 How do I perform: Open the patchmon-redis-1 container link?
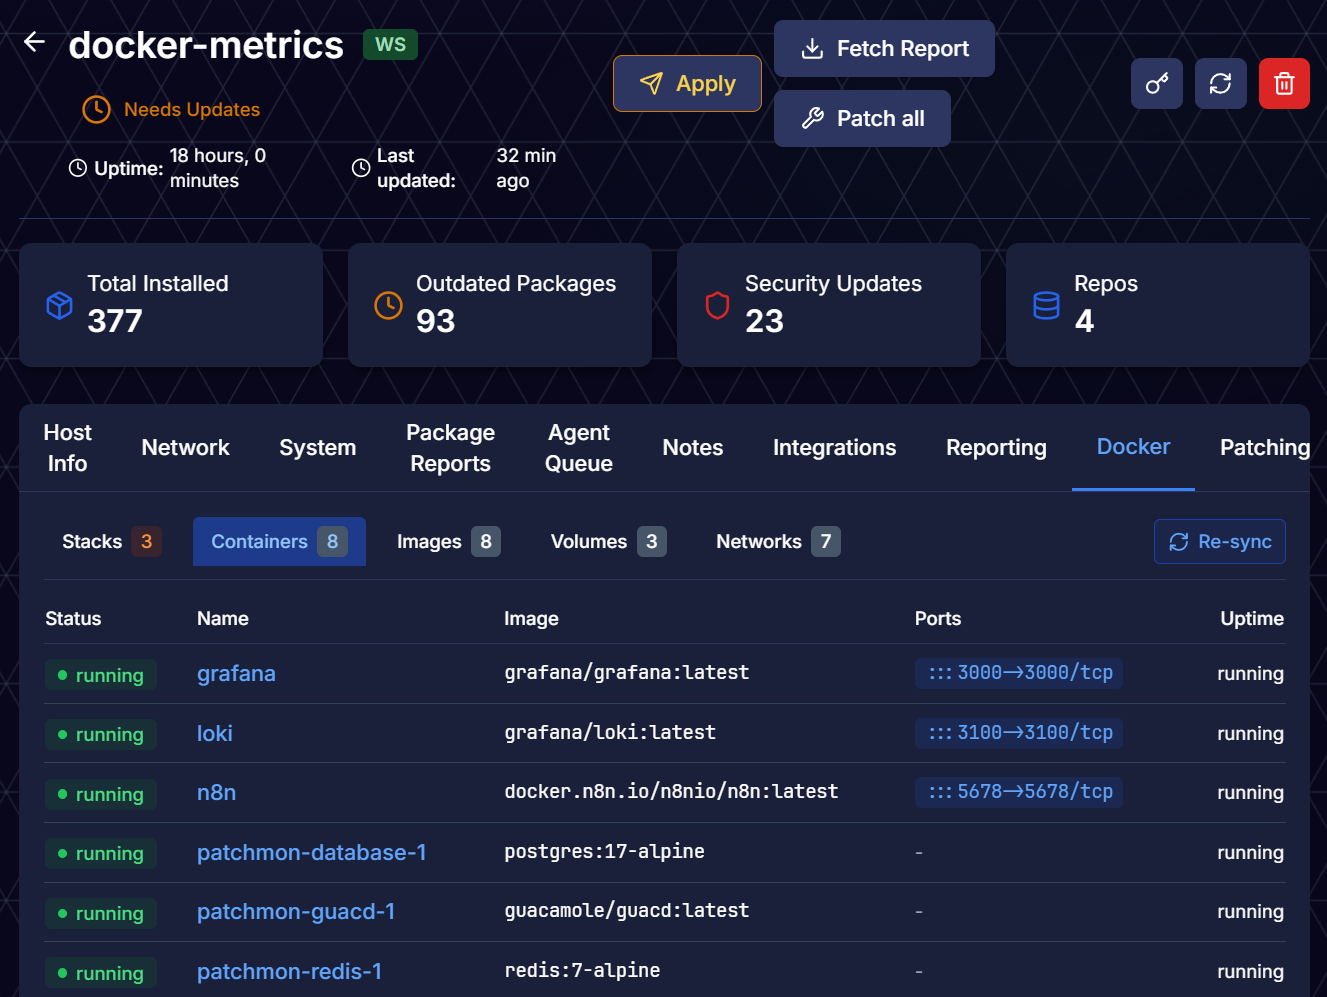[289, 971]
